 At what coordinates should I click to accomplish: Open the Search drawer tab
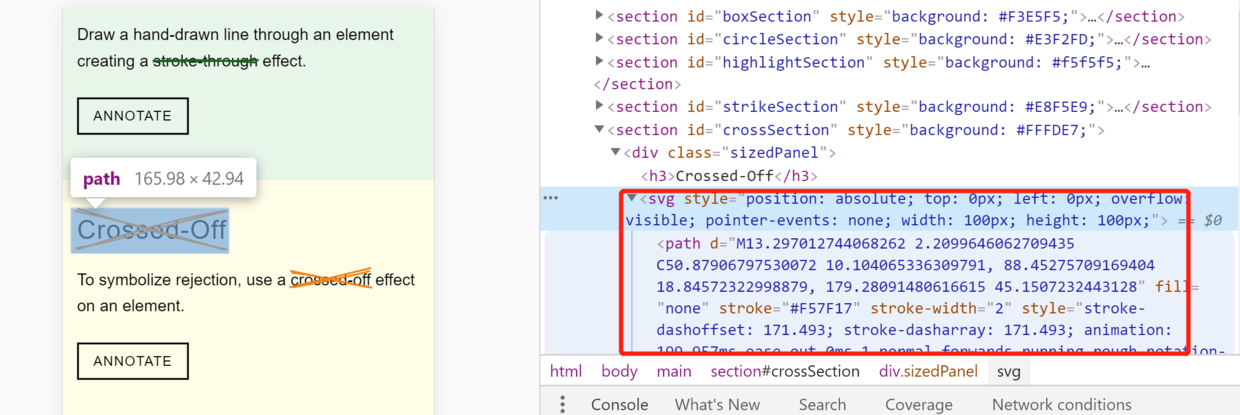pyautogui.click(x=822, y=404)
